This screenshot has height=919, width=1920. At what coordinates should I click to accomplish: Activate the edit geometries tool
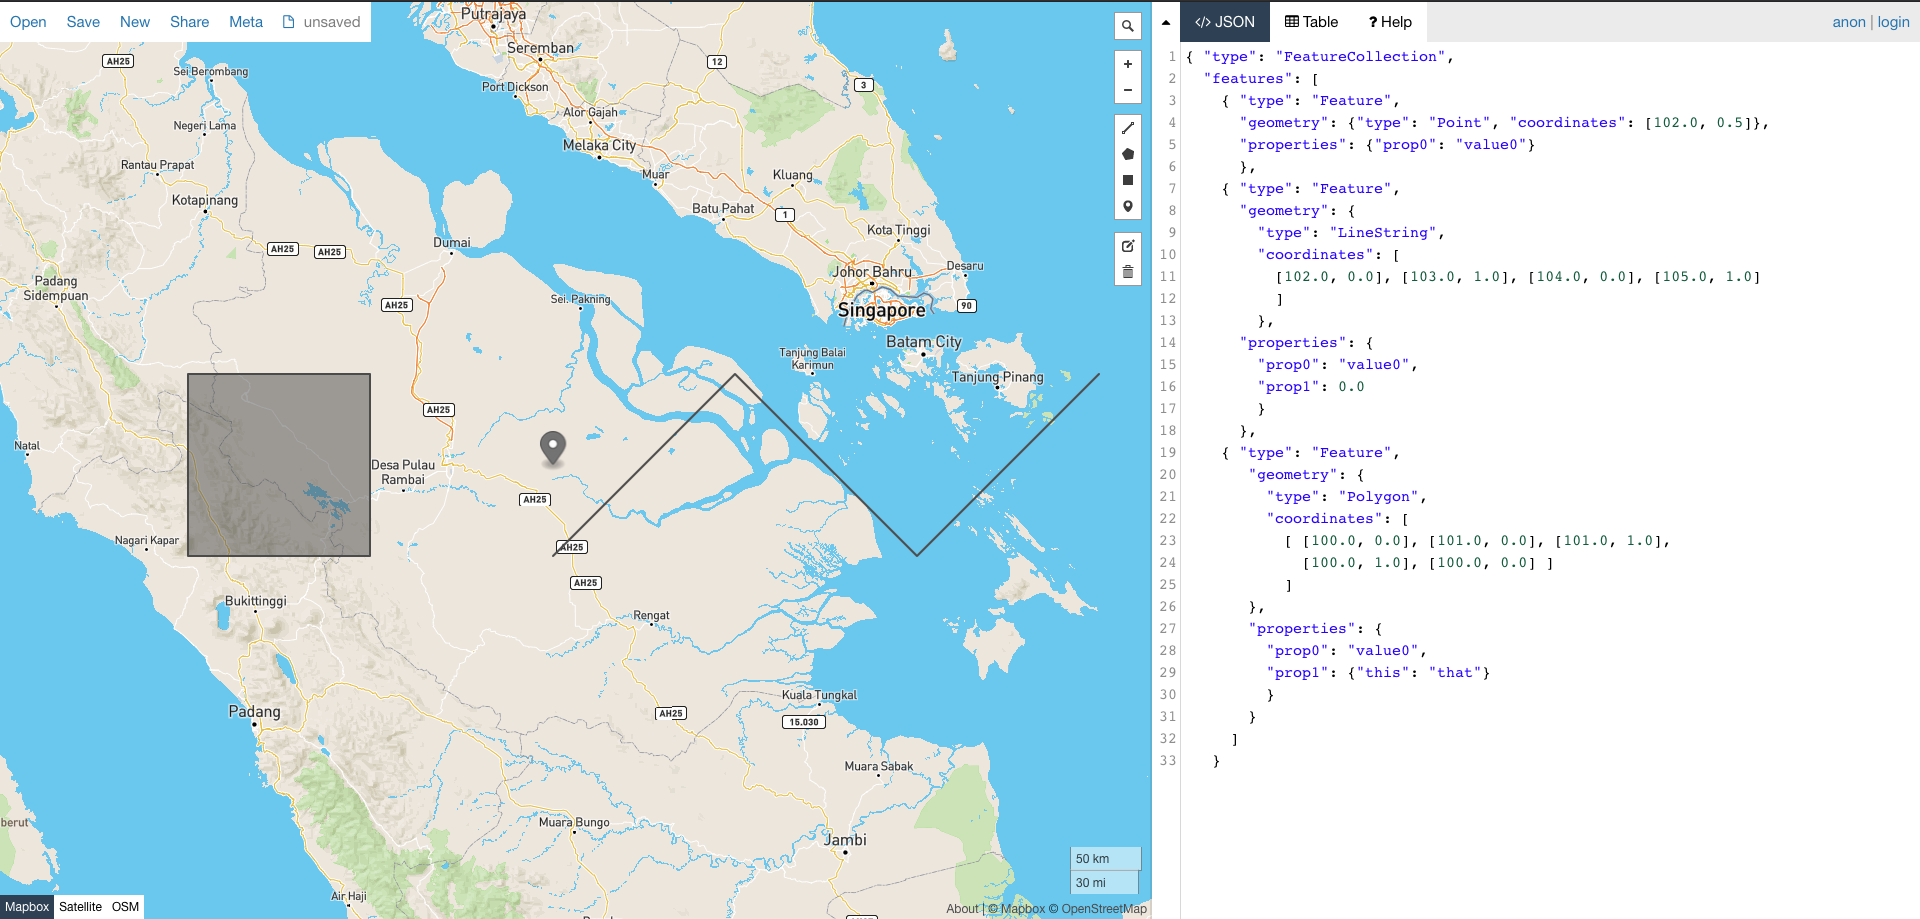point(1127,245)
